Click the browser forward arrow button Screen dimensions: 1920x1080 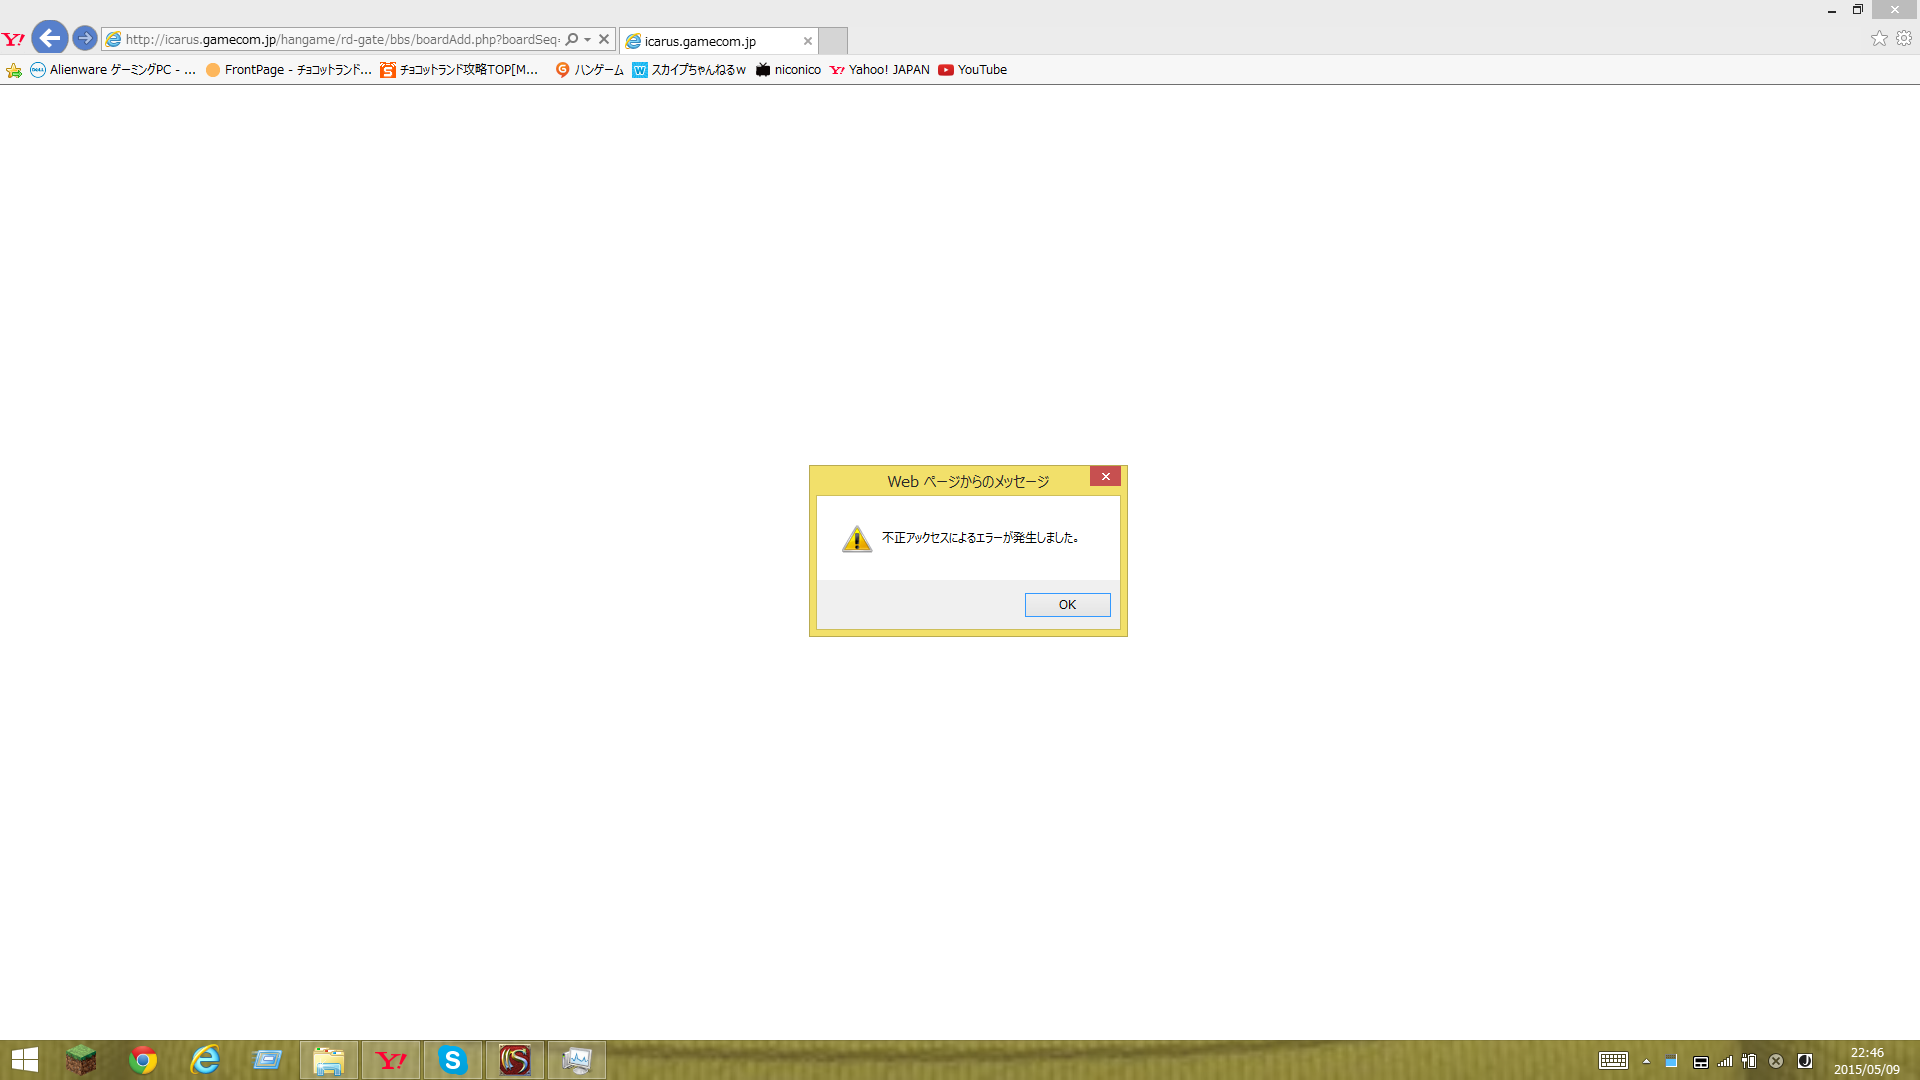pyautogui.click(x=85, y=39)
